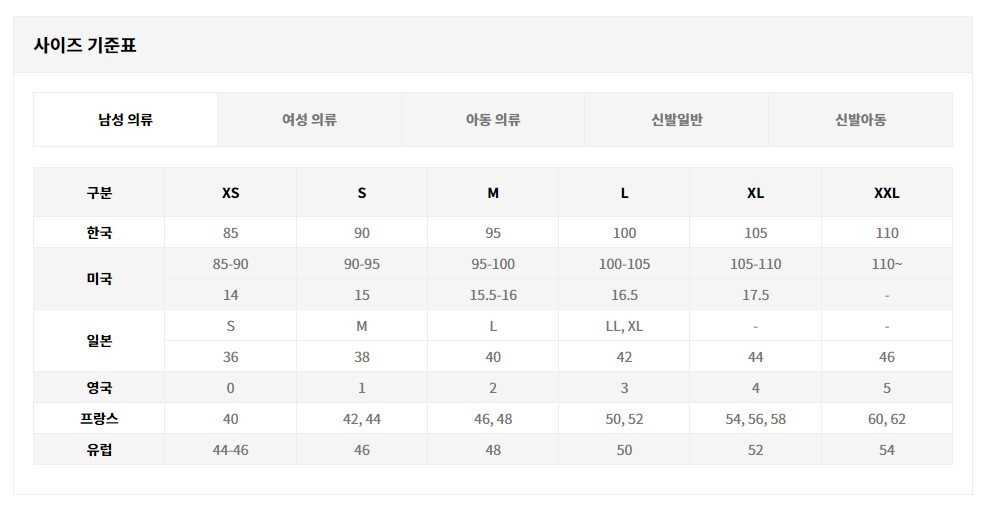This screenshot has height=511, width=988.
Task: Switch to the 여성 의류 tab
Action: 309,120
